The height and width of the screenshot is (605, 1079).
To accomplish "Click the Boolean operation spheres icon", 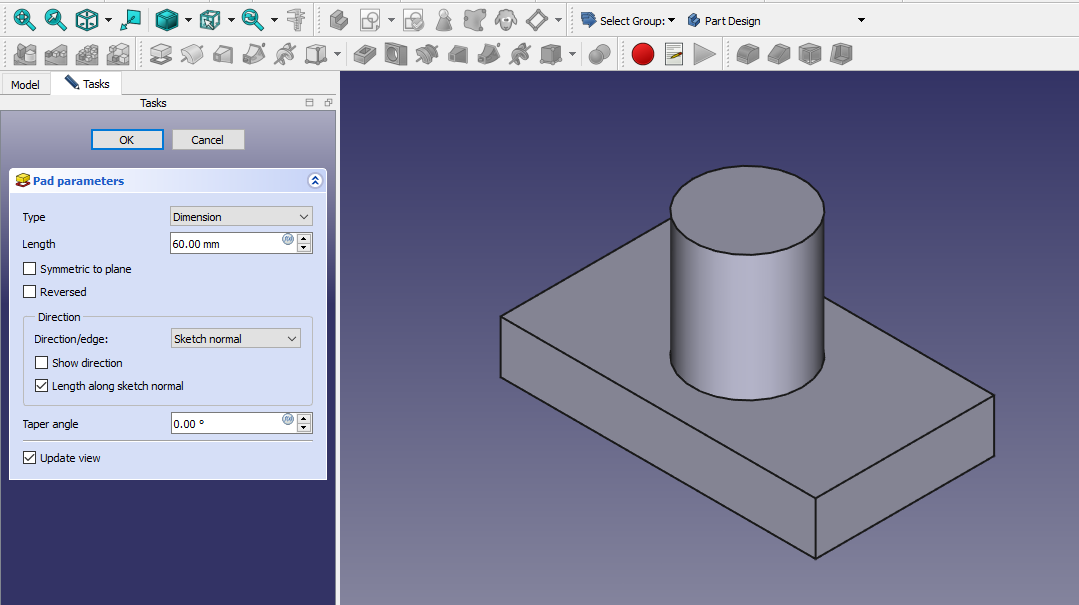I will tap(599, 54).
